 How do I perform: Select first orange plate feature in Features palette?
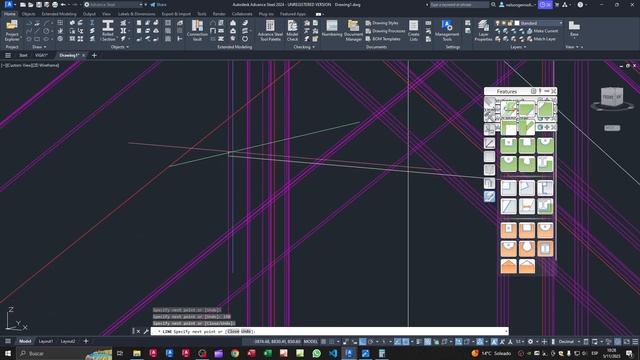pos(509,230)
